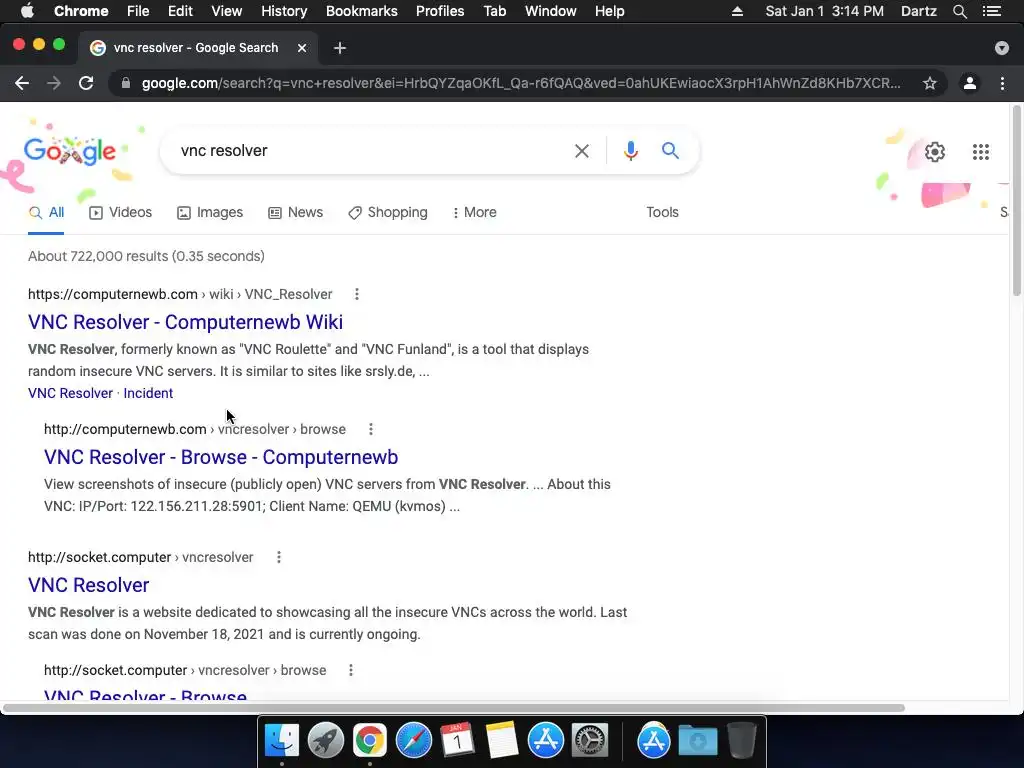This screenshot has width=1024, height=768.
Task: Expand the More search categories
Action: [x=474, y=212]
